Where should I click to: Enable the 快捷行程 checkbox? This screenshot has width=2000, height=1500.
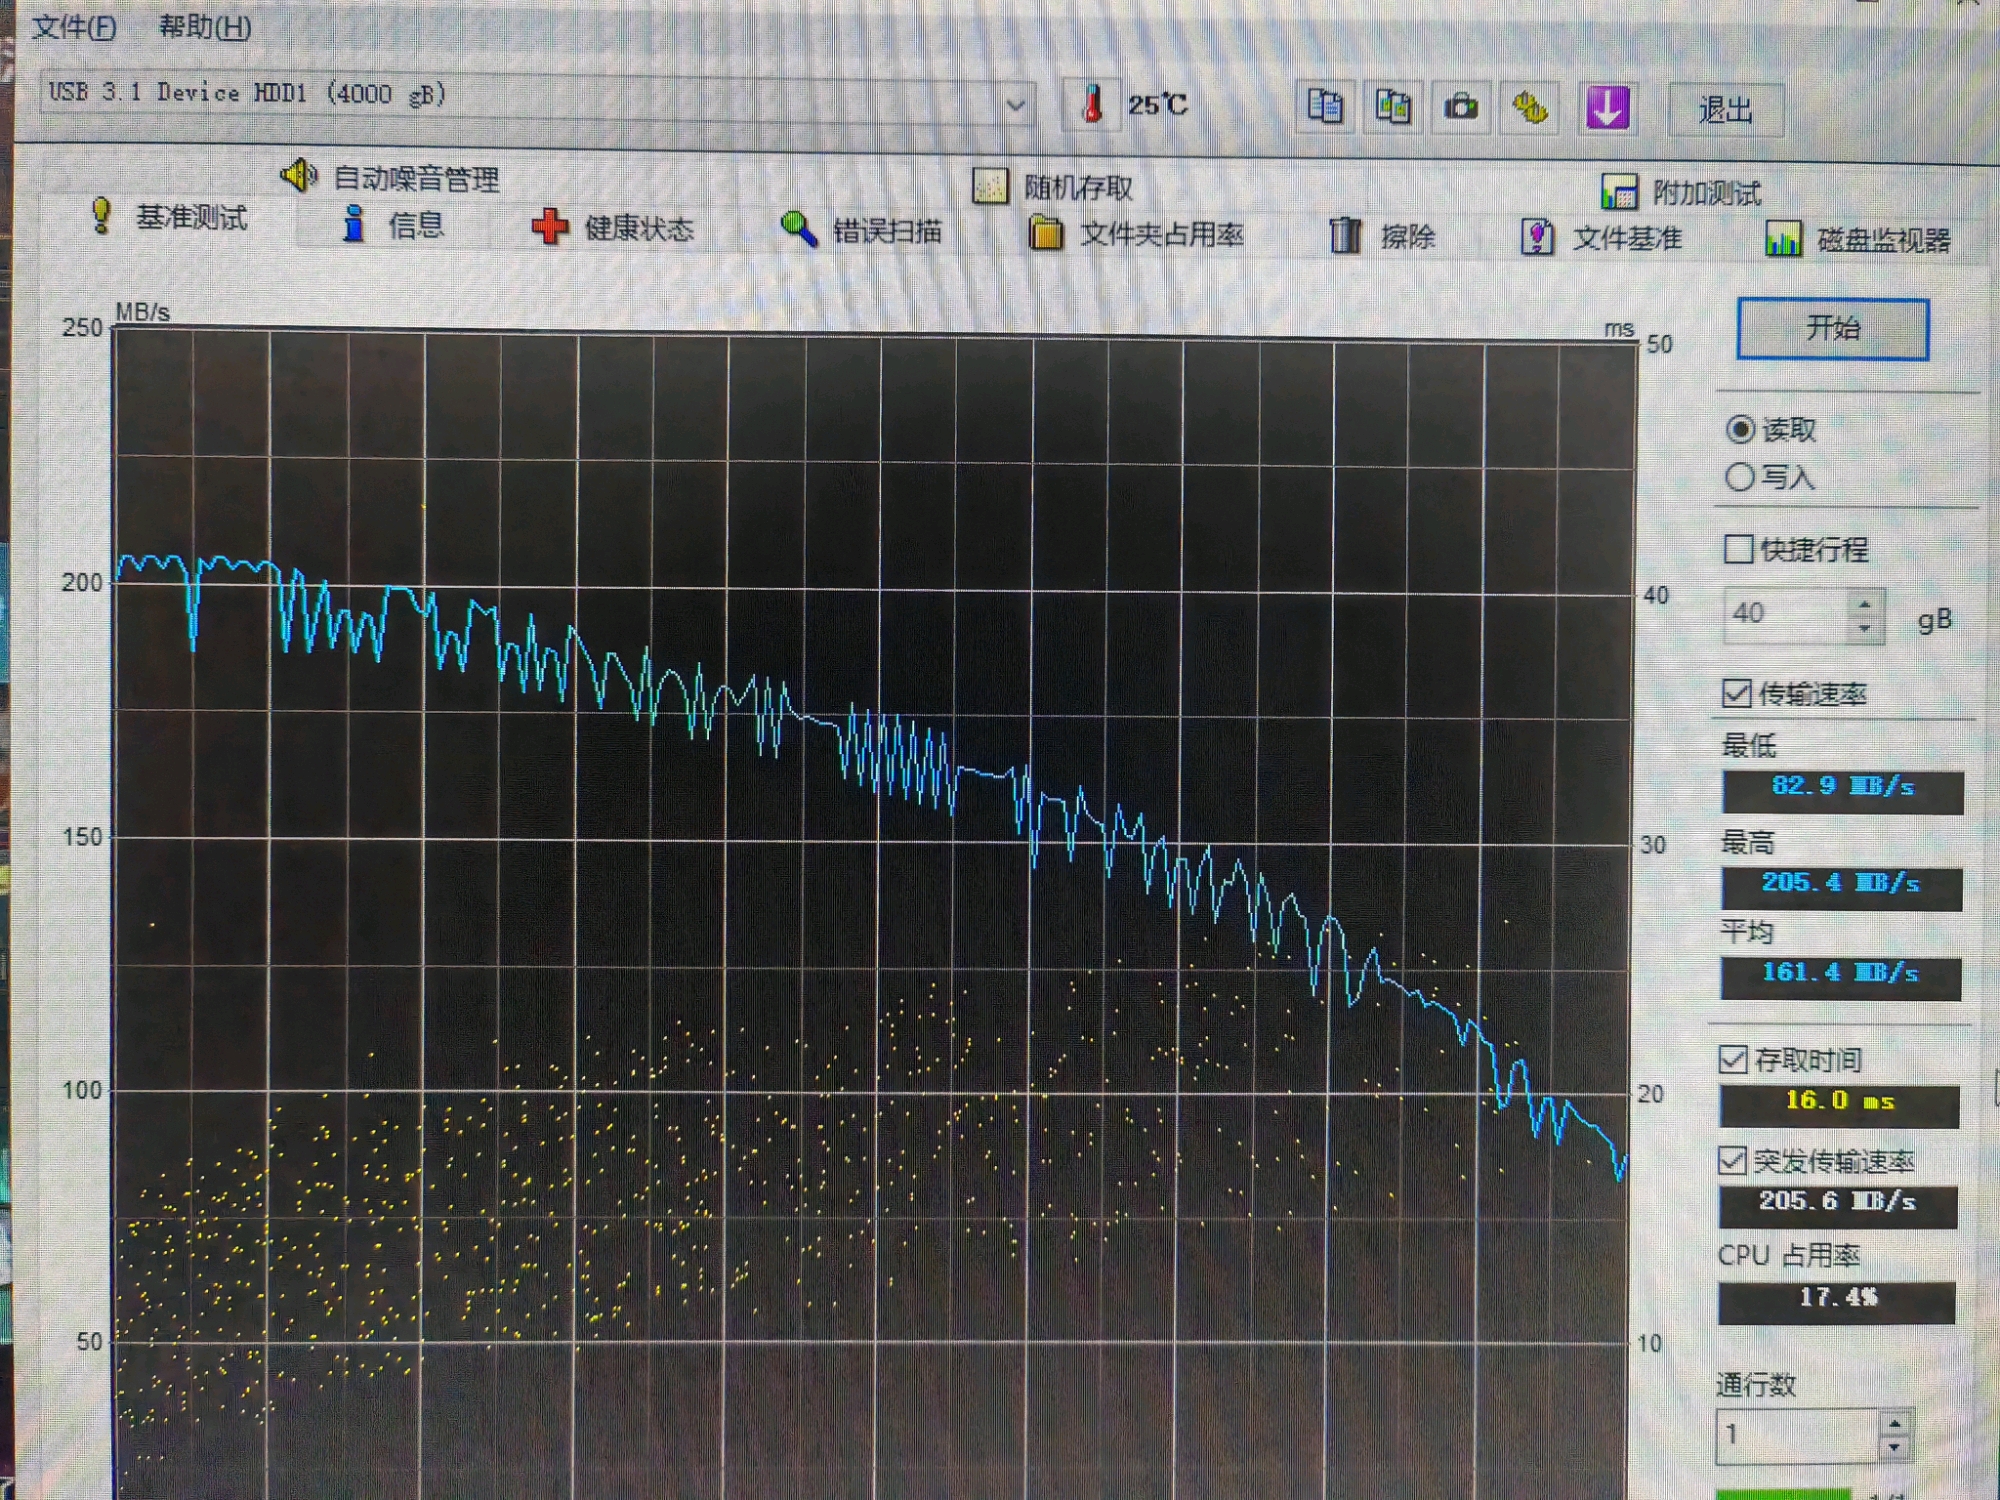coord(1738,548)
